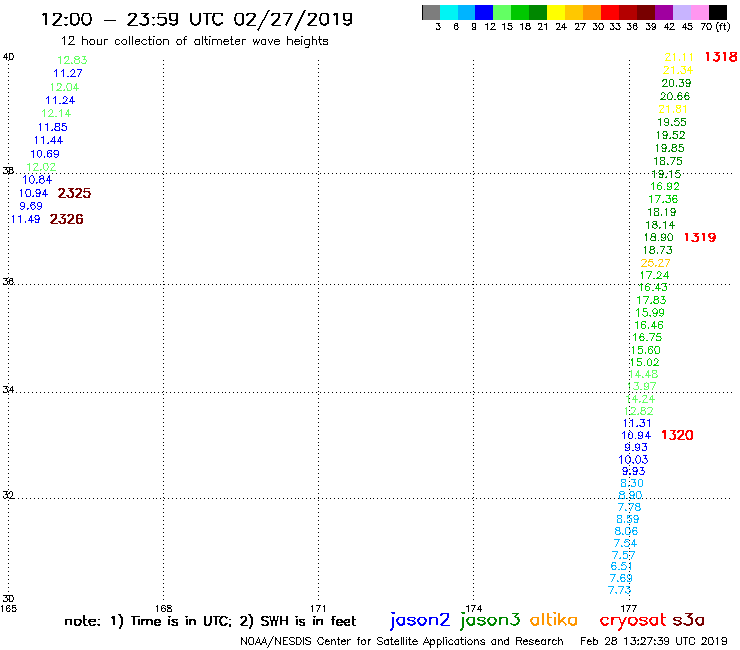The image size is (740, 650).
Task: Click the wave height value '19.85'
Action: 669,148
